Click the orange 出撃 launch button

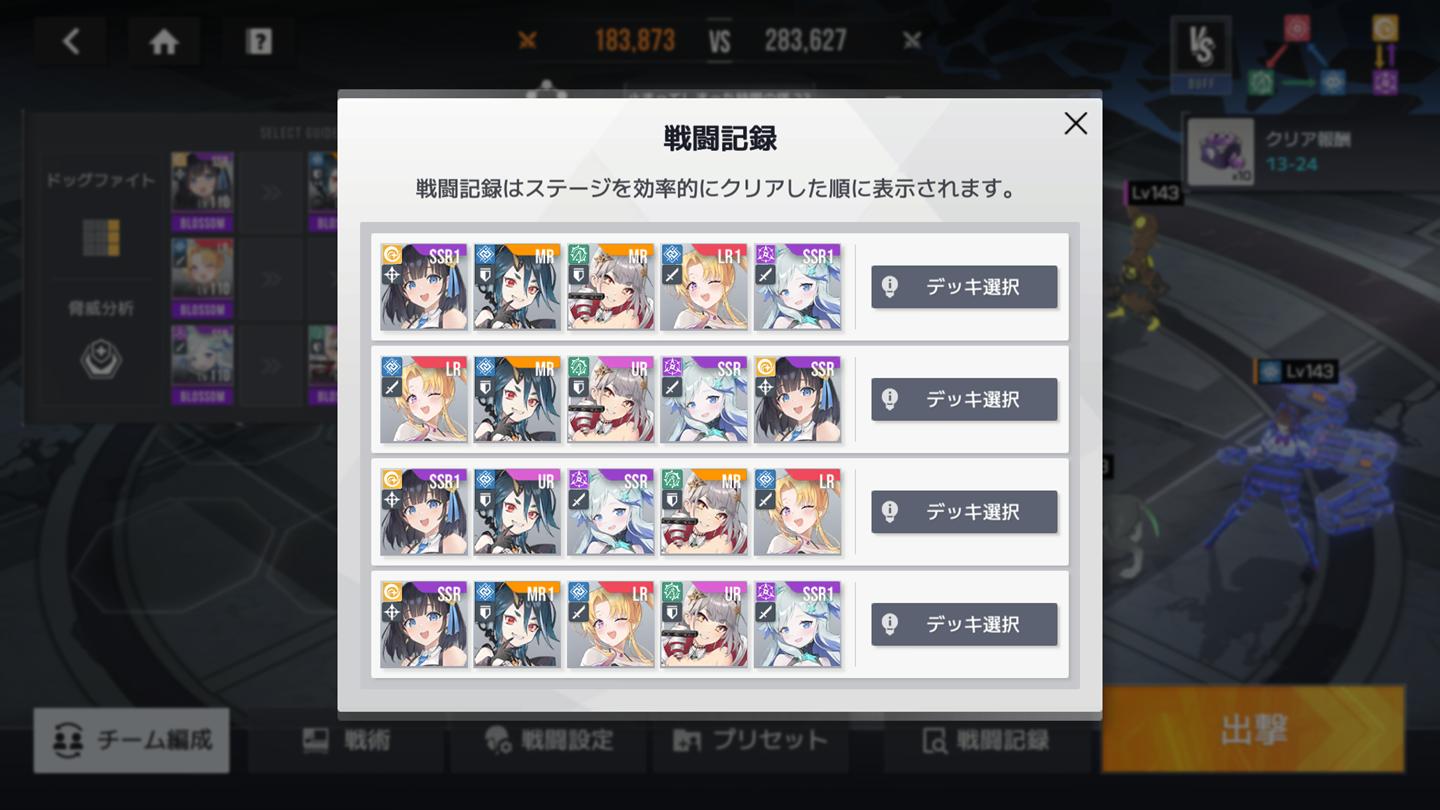point(1253,729)
